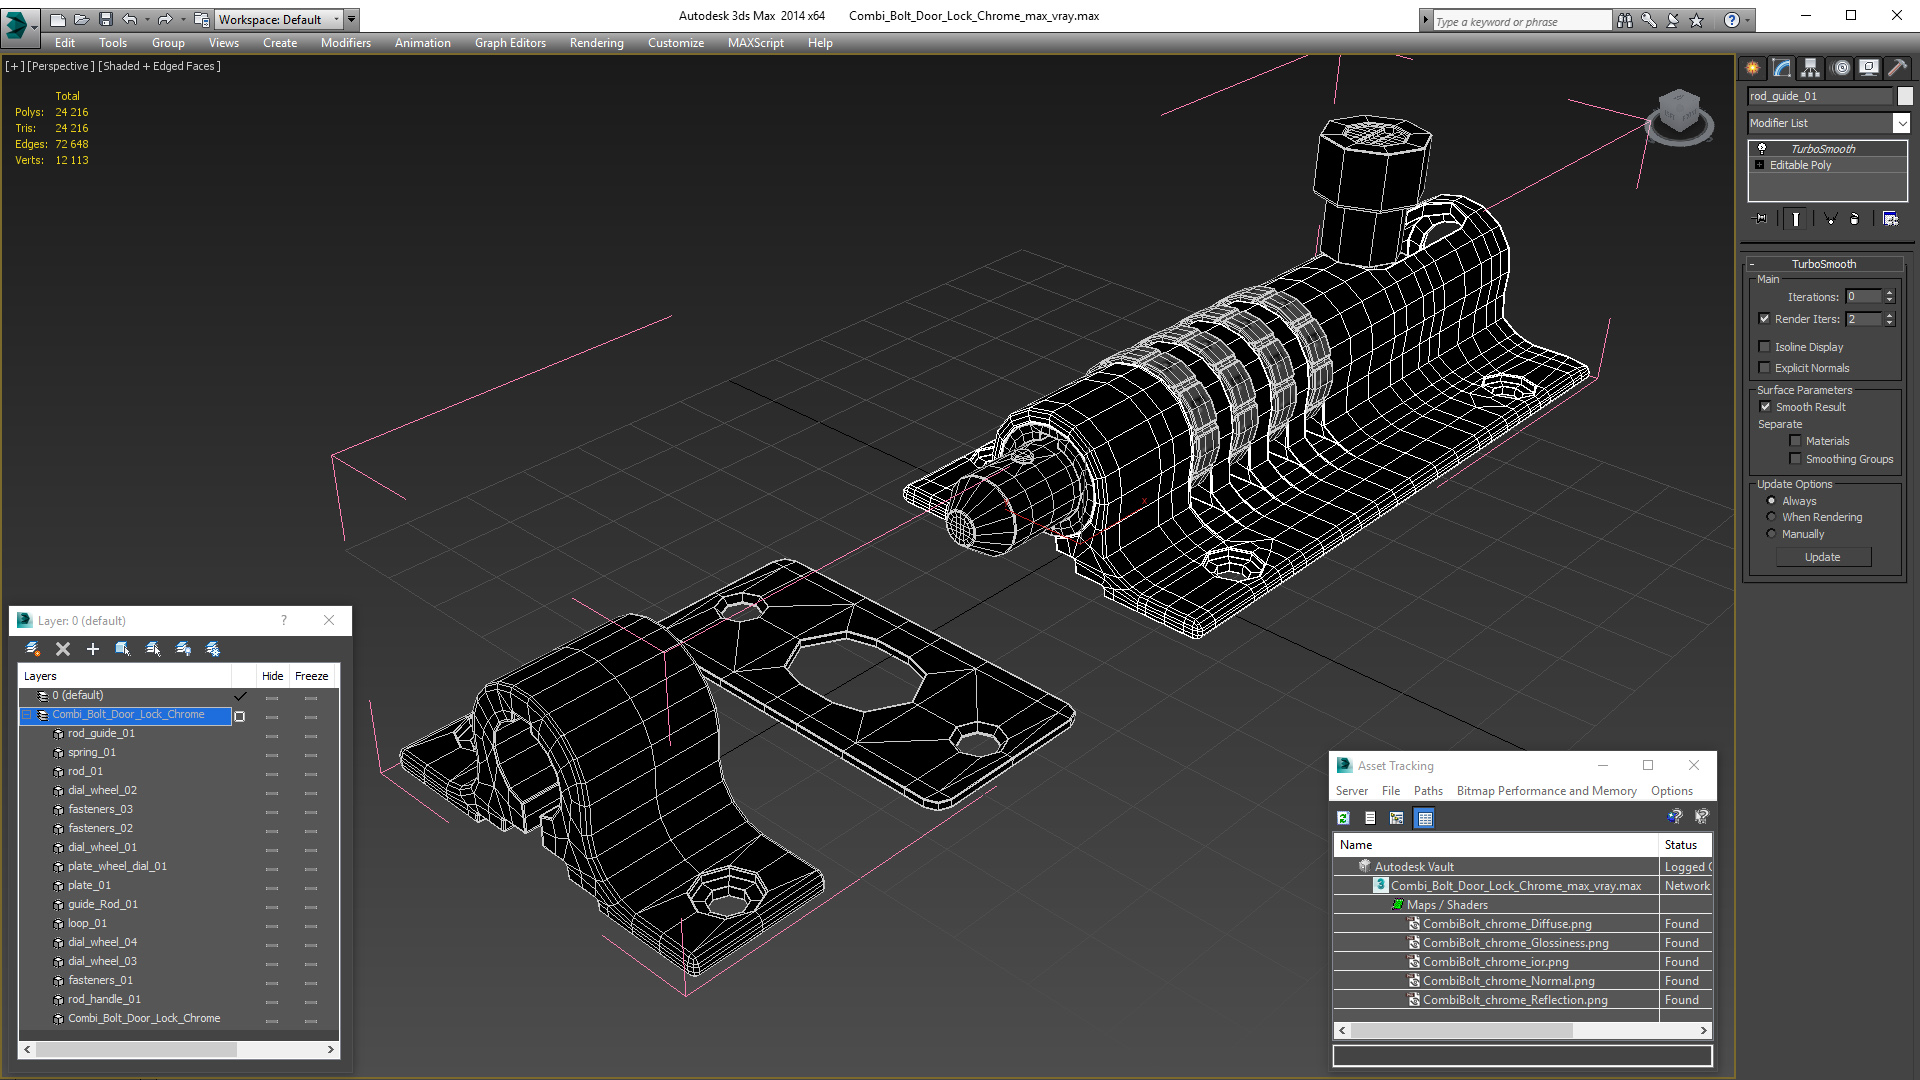Click Add Selected Objects plus icon
Image resolution: width=1920 pixels, height=1080 pixels.
click(93, 649)
